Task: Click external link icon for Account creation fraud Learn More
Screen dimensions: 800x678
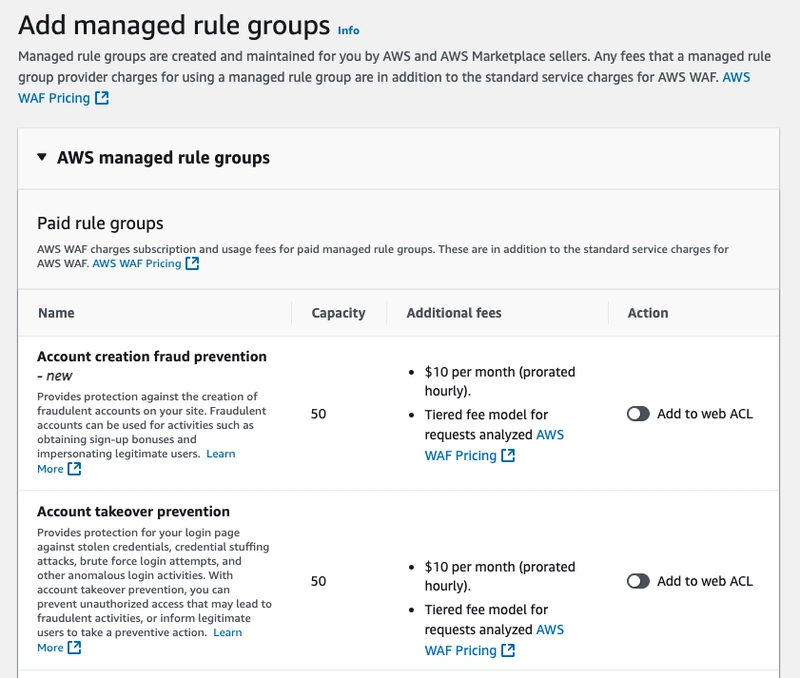Action: pos(74,468)
